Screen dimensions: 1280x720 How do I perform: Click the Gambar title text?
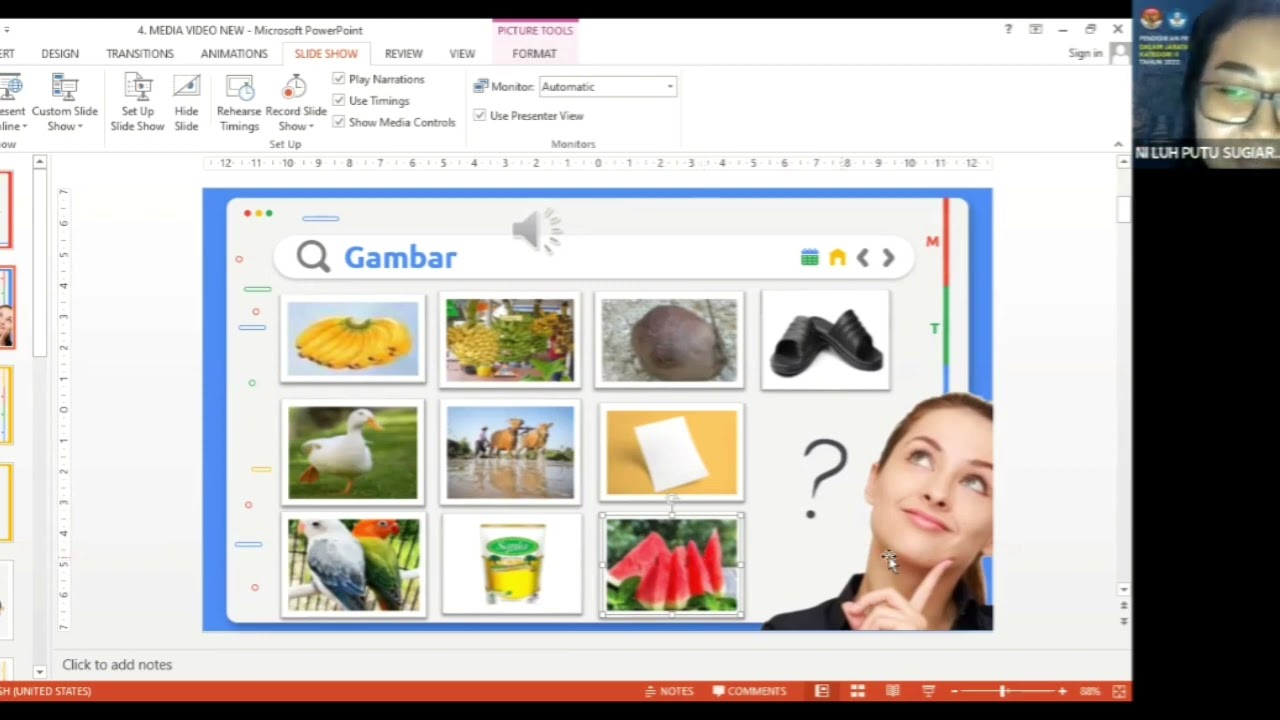(400, 258)
